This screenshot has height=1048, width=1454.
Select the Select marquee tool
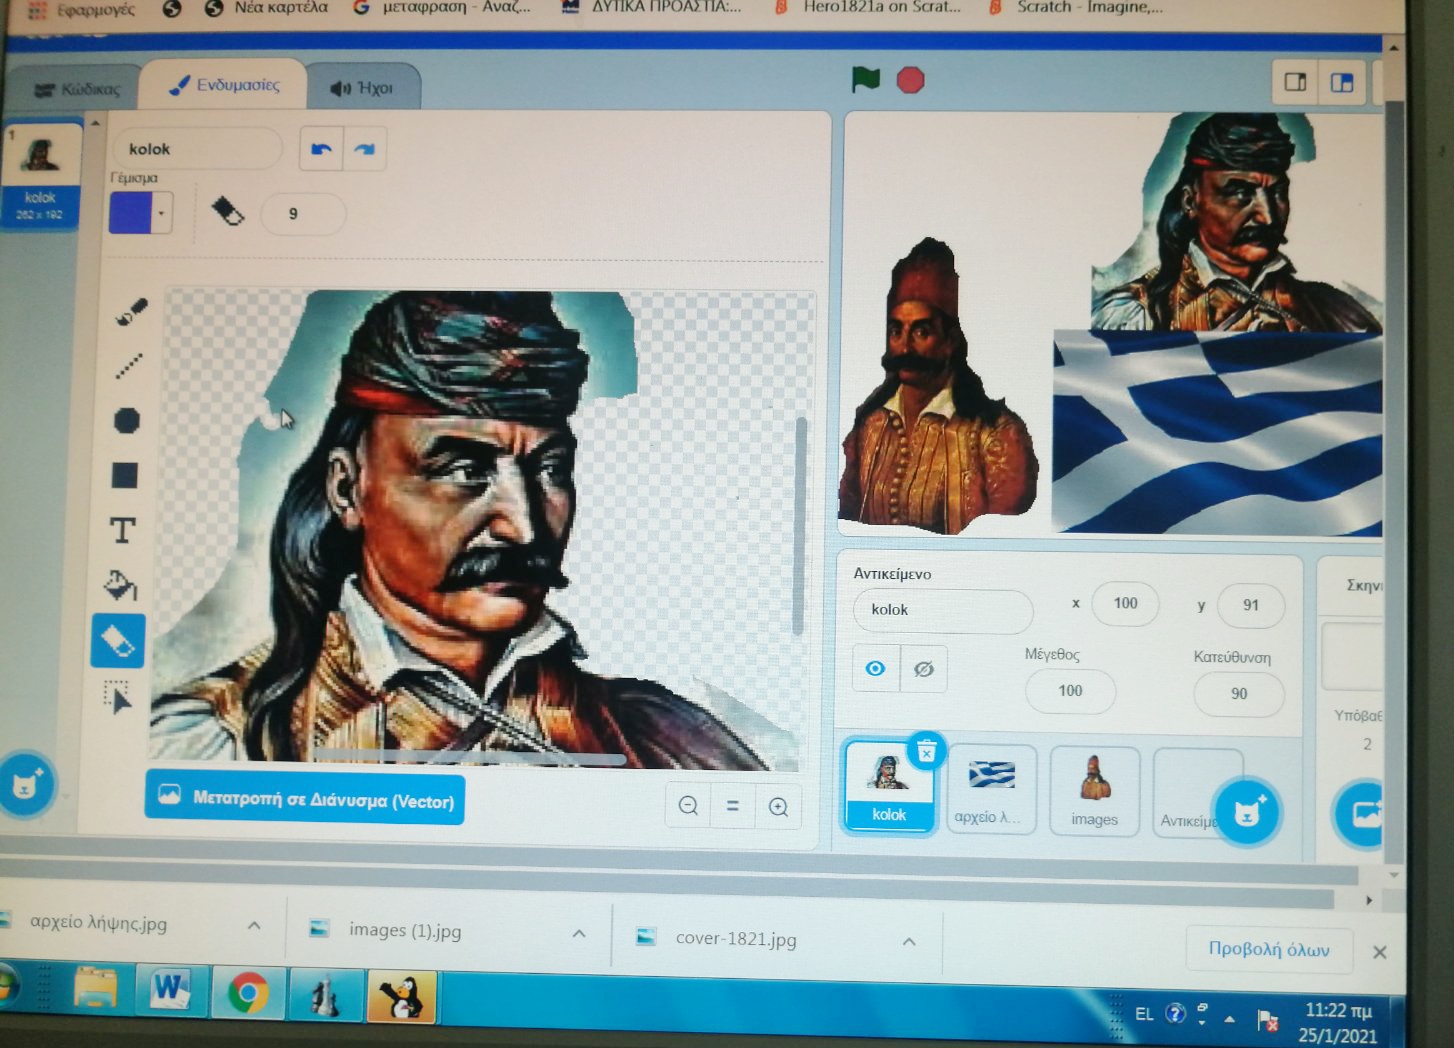118,697
